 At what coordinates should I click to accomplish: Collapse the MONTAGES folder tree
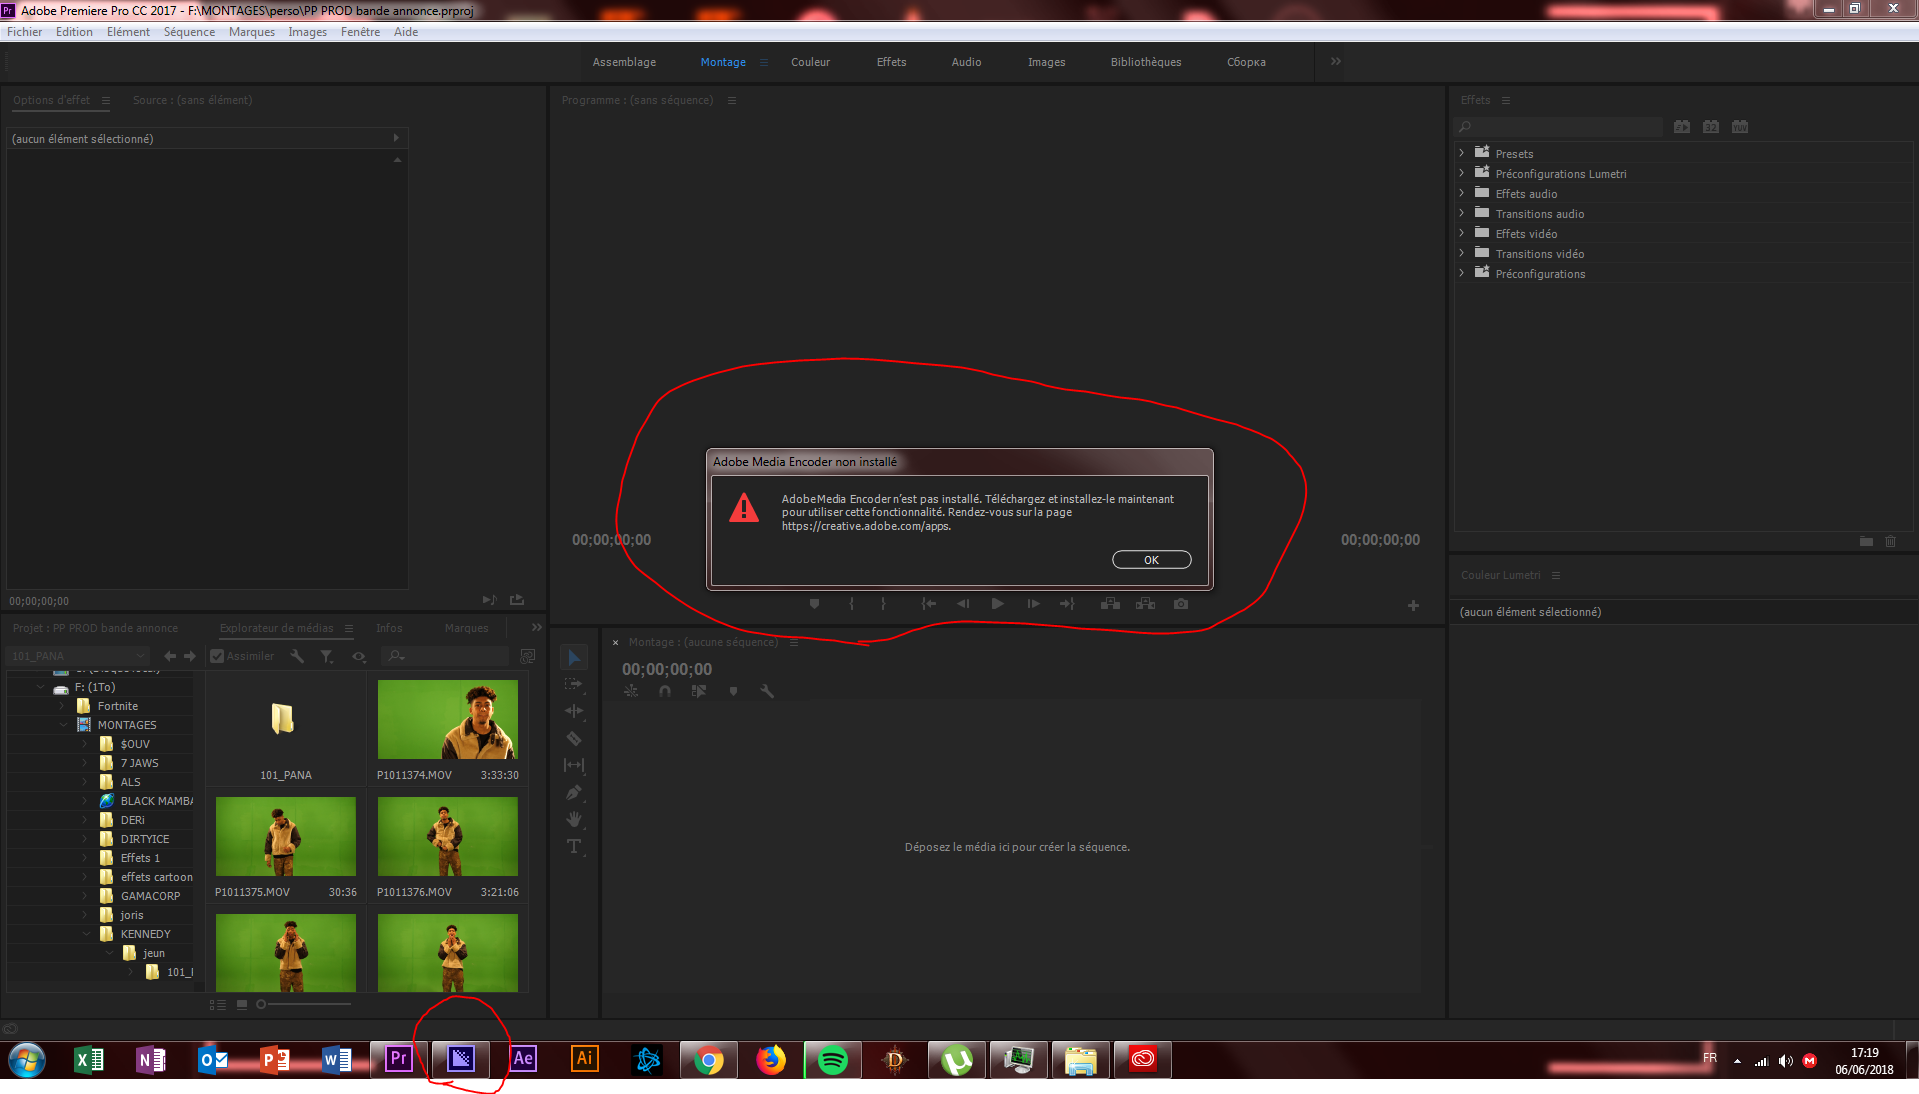click(64, 725)
